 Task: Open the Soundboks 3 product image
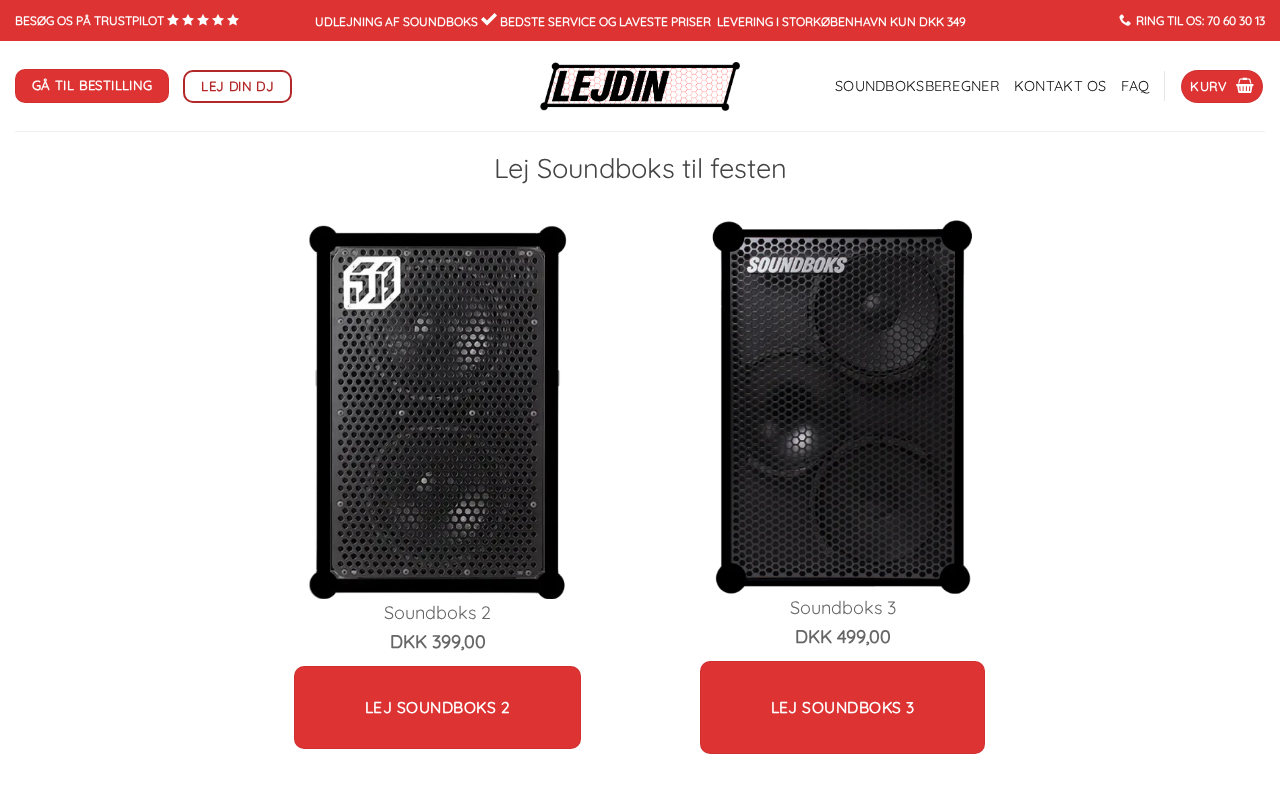(842, 407)
